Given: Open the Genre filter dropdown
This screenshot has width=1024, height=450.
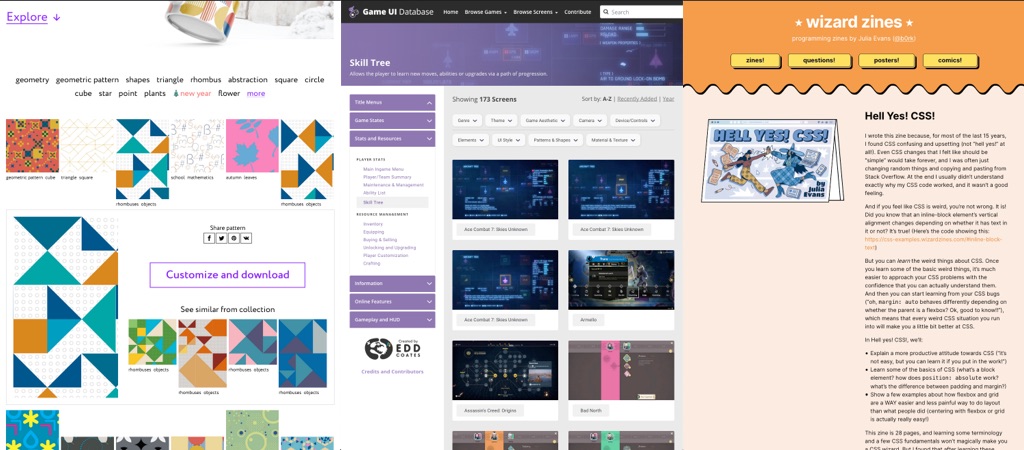Looking at the screenshot, I should pyautogui.click(x=466, y=120).
